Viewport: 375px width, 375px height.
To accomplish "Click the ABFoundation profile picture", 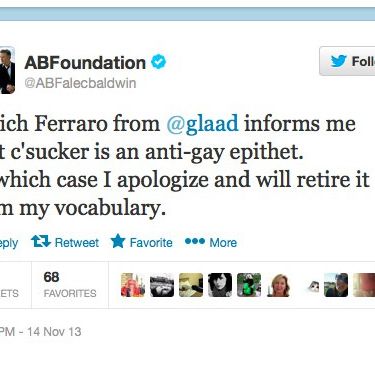I will pos(7,70).
